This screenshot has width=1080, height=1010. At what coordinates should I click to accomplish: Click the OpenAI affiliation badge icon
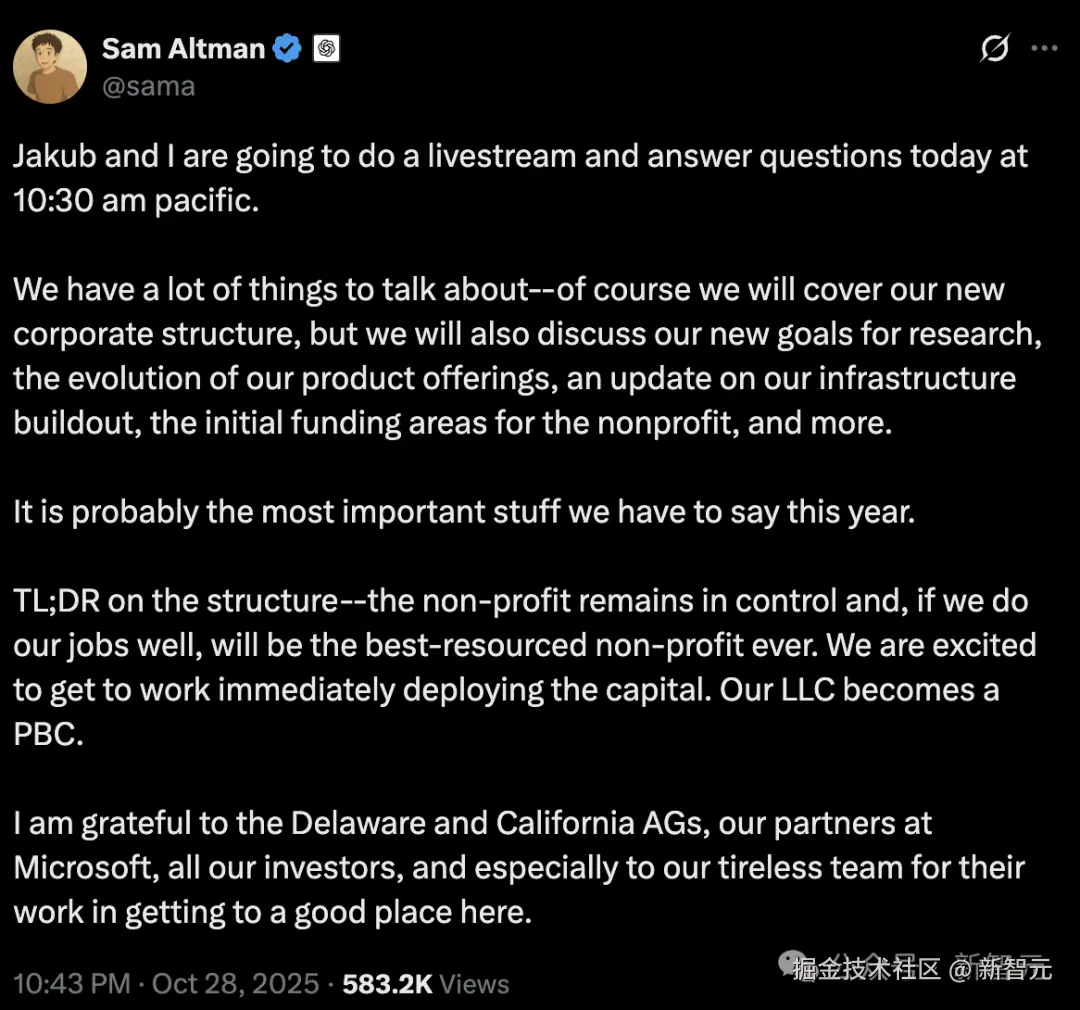[x=326, y=48]
